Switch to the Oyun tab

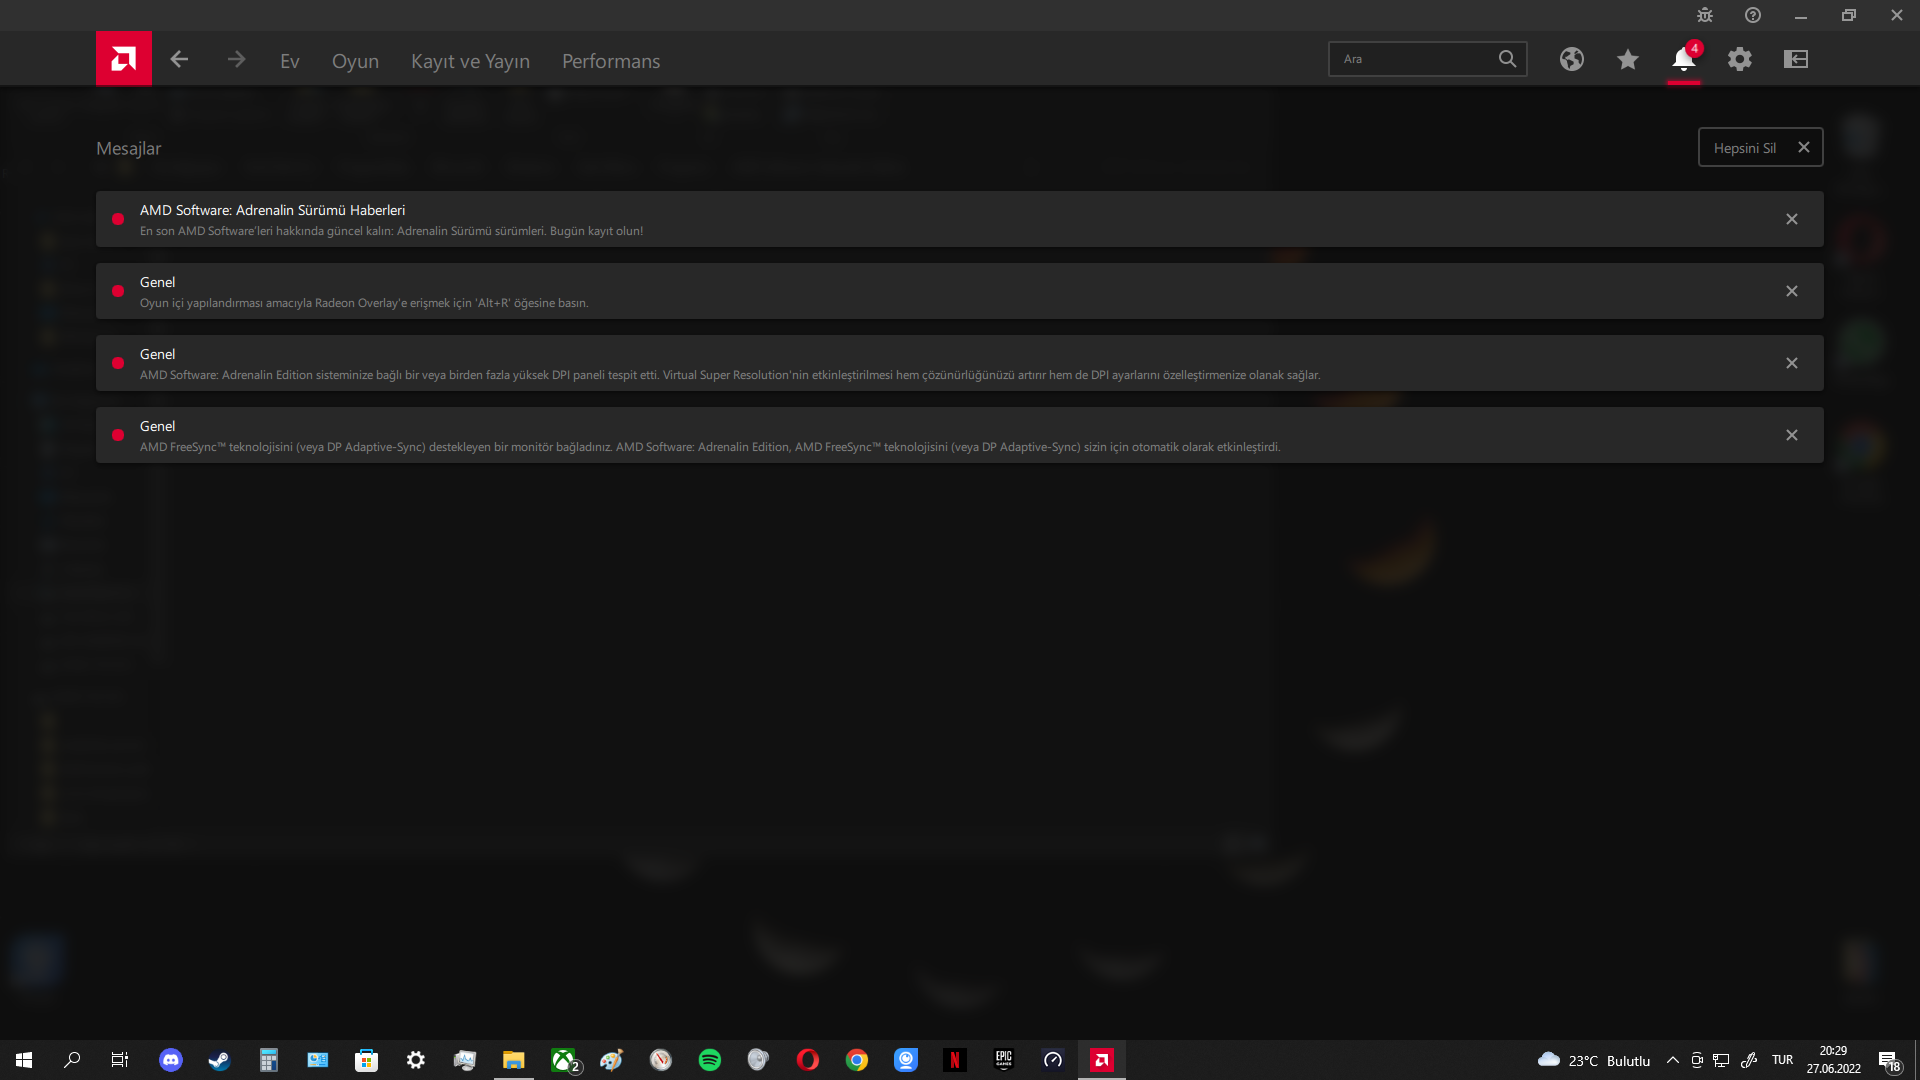pyautogui.click(x=355, y=61)
